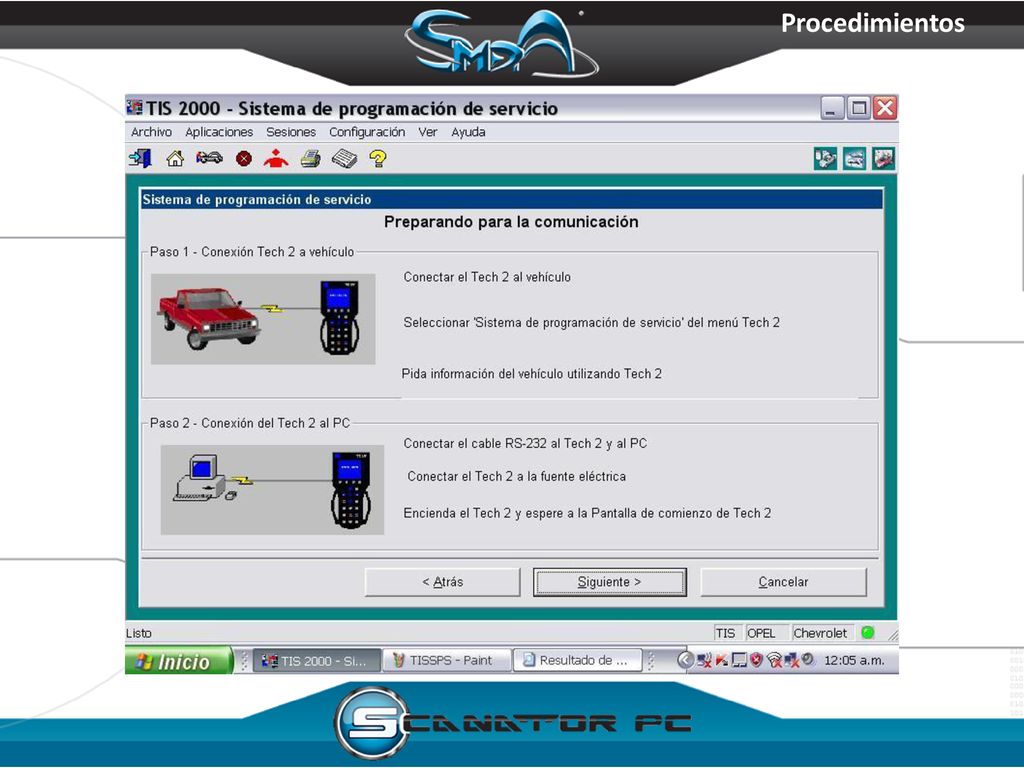Click 'Preparando para la comunicación' heading

[x=511, y=222]
